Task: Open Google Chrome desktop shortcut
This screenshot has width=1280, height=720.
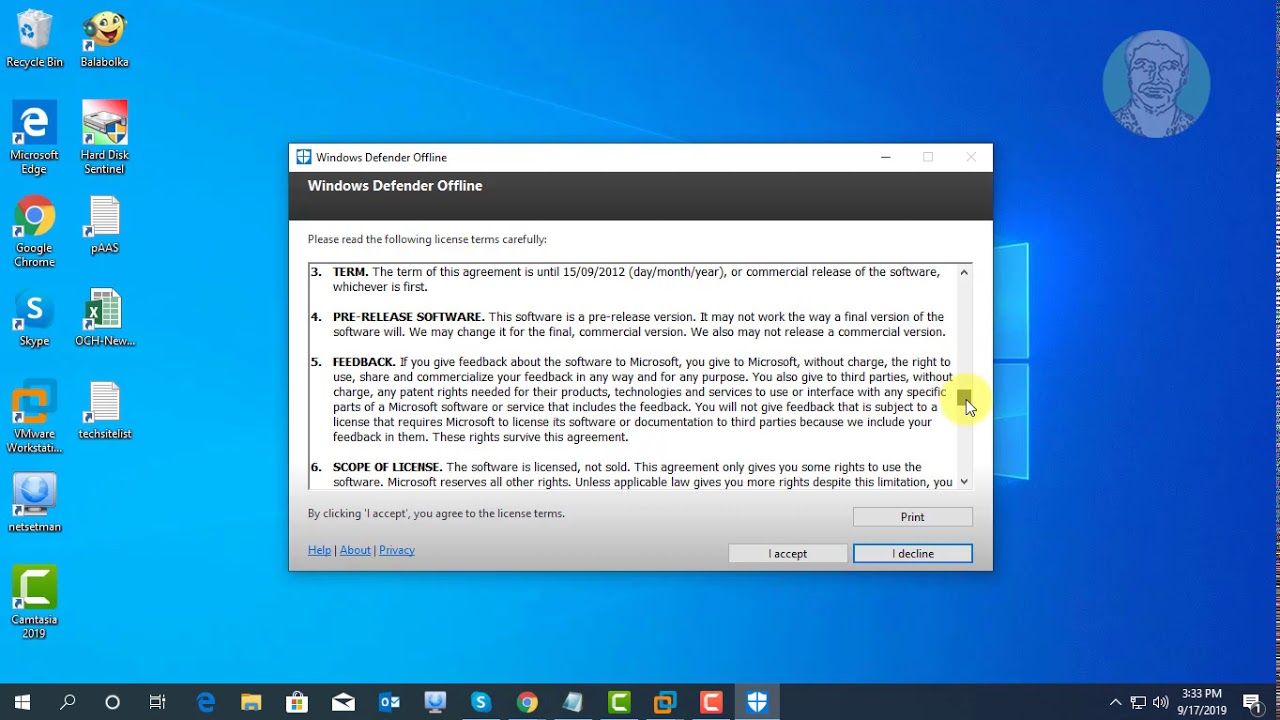Action: [34, 230]
